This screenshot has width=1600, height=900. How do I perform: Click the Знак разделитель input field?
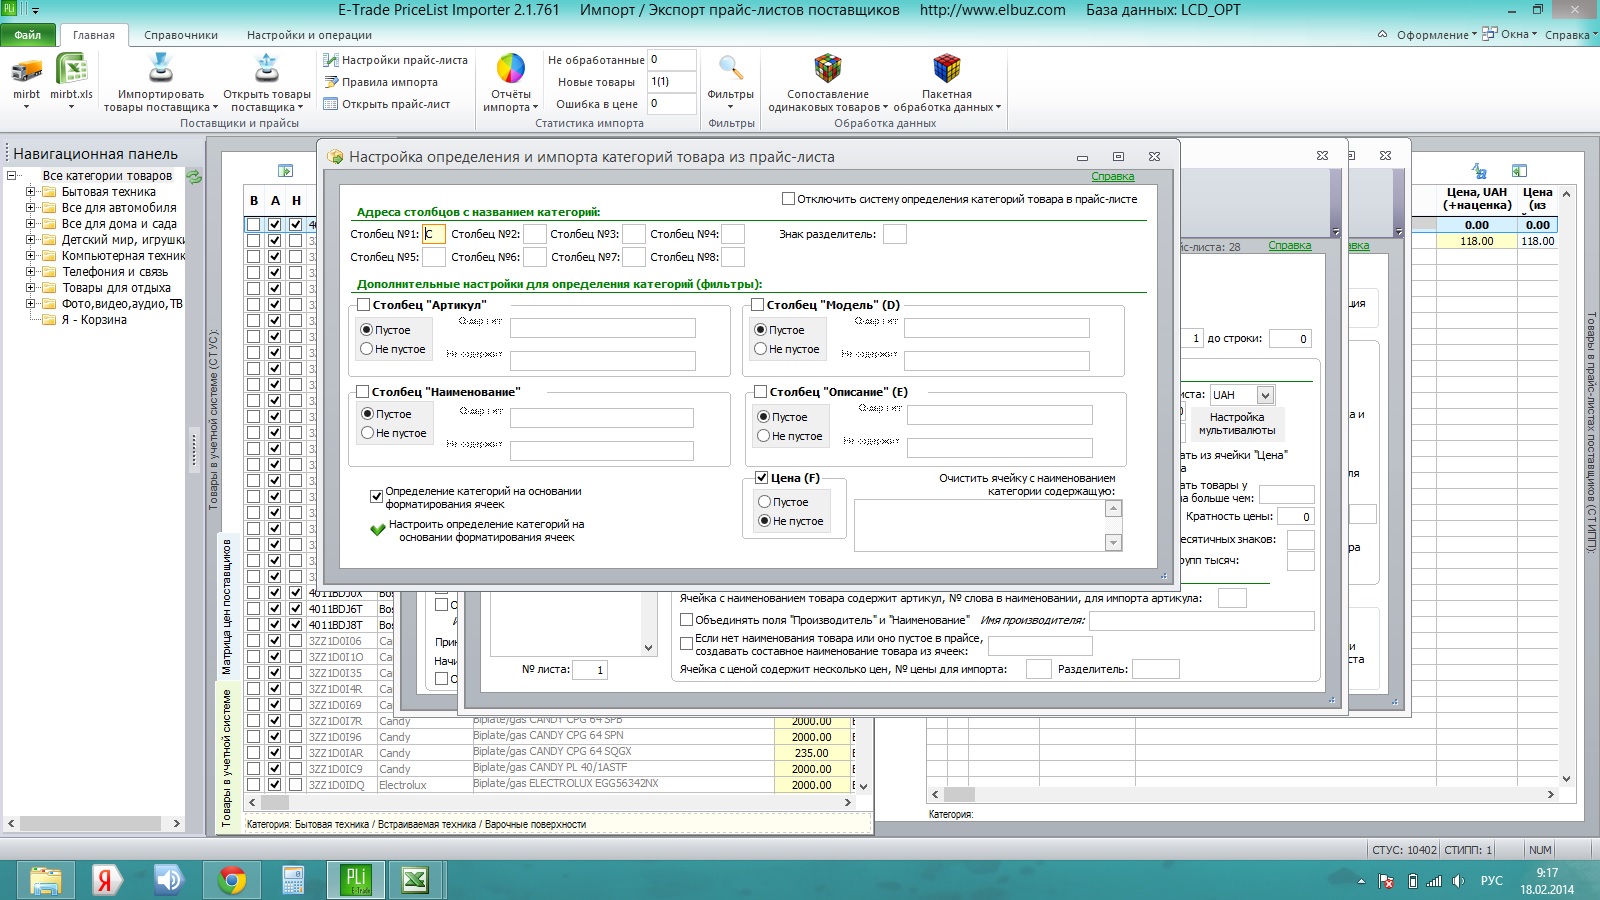895,234
